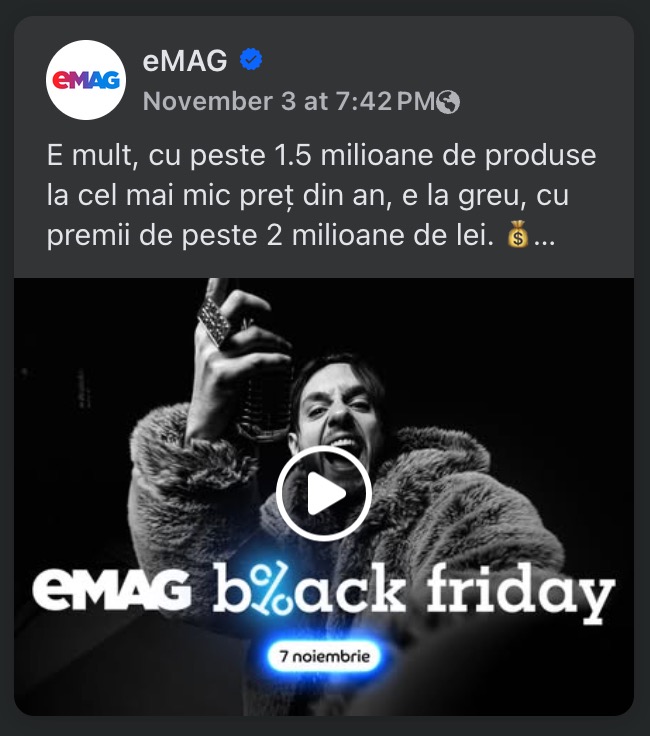Click the money bag emoji
The image size is (650, 736).
(x=518, y=234)
